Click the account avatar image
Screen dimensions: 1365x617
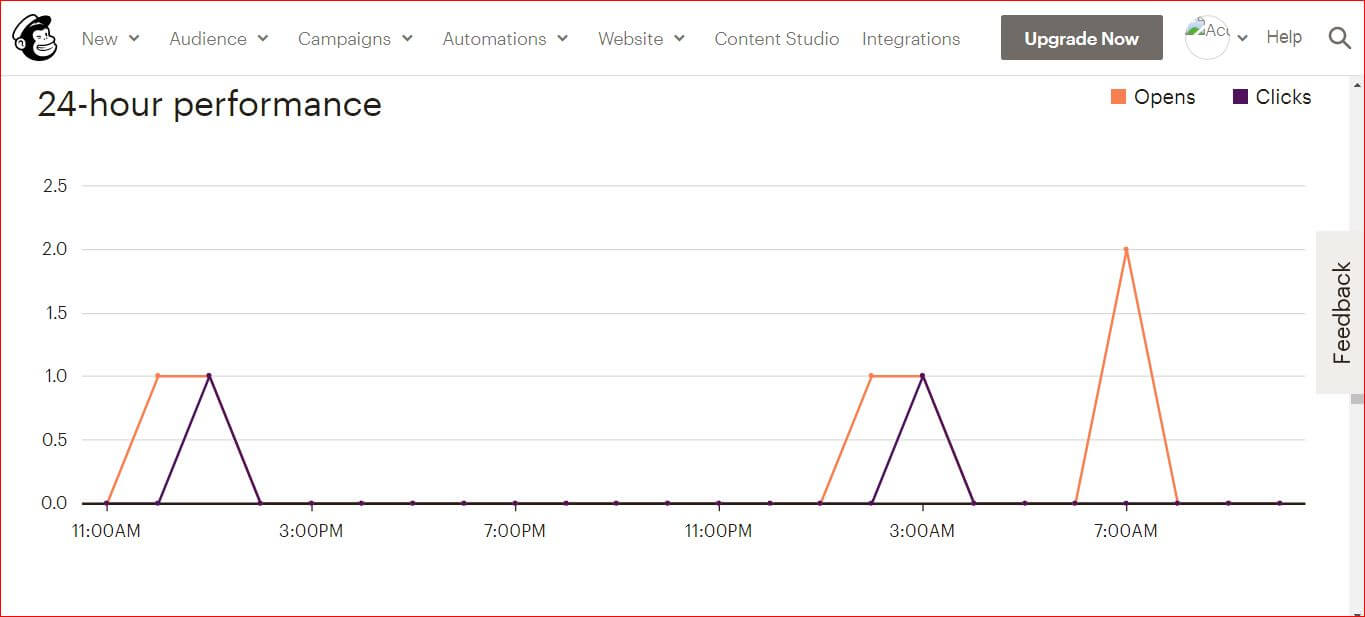point(1207,38)
